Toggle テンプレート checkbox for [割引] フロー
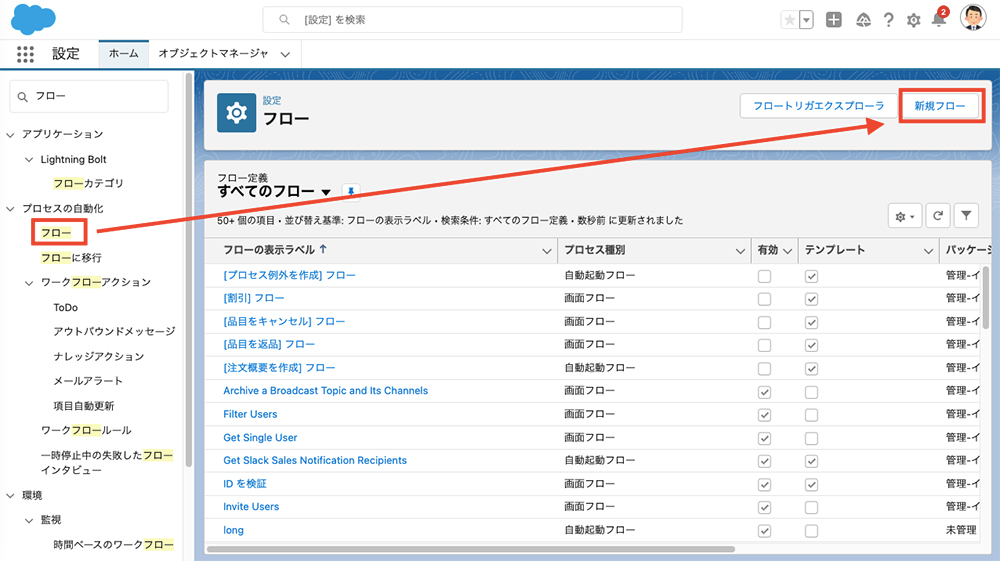The height and width of the screenshot is (561, 1000). tap(811, 299)
